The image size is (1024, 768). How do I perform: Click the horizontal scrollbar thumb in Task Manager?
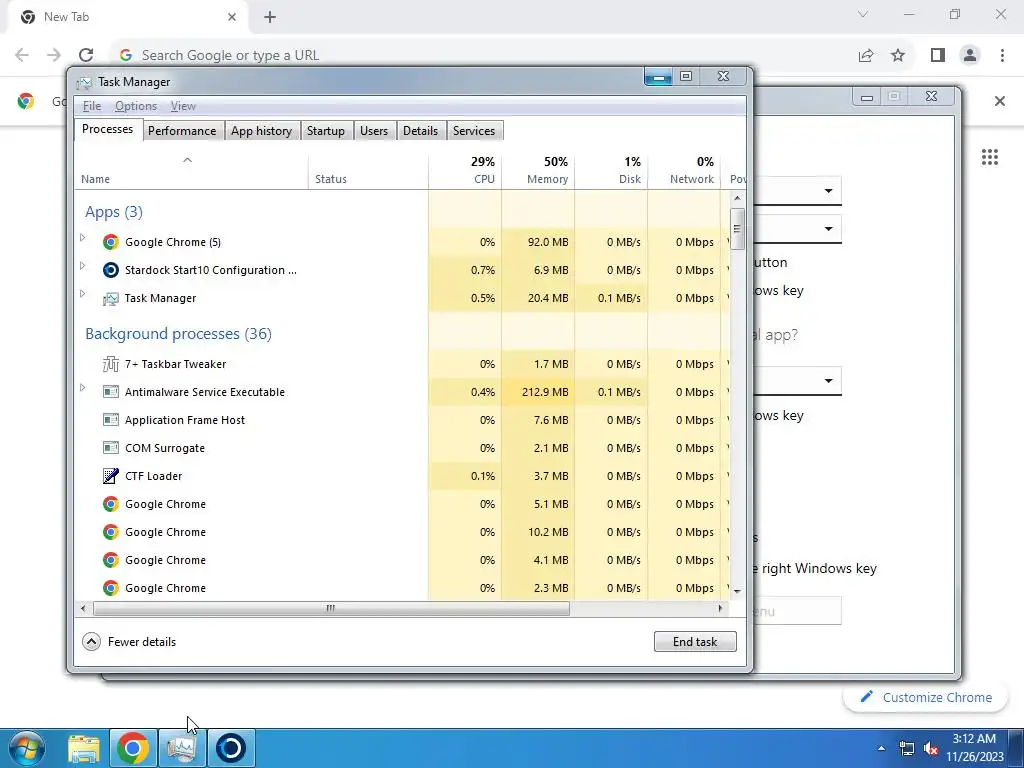tap(331, 609)
